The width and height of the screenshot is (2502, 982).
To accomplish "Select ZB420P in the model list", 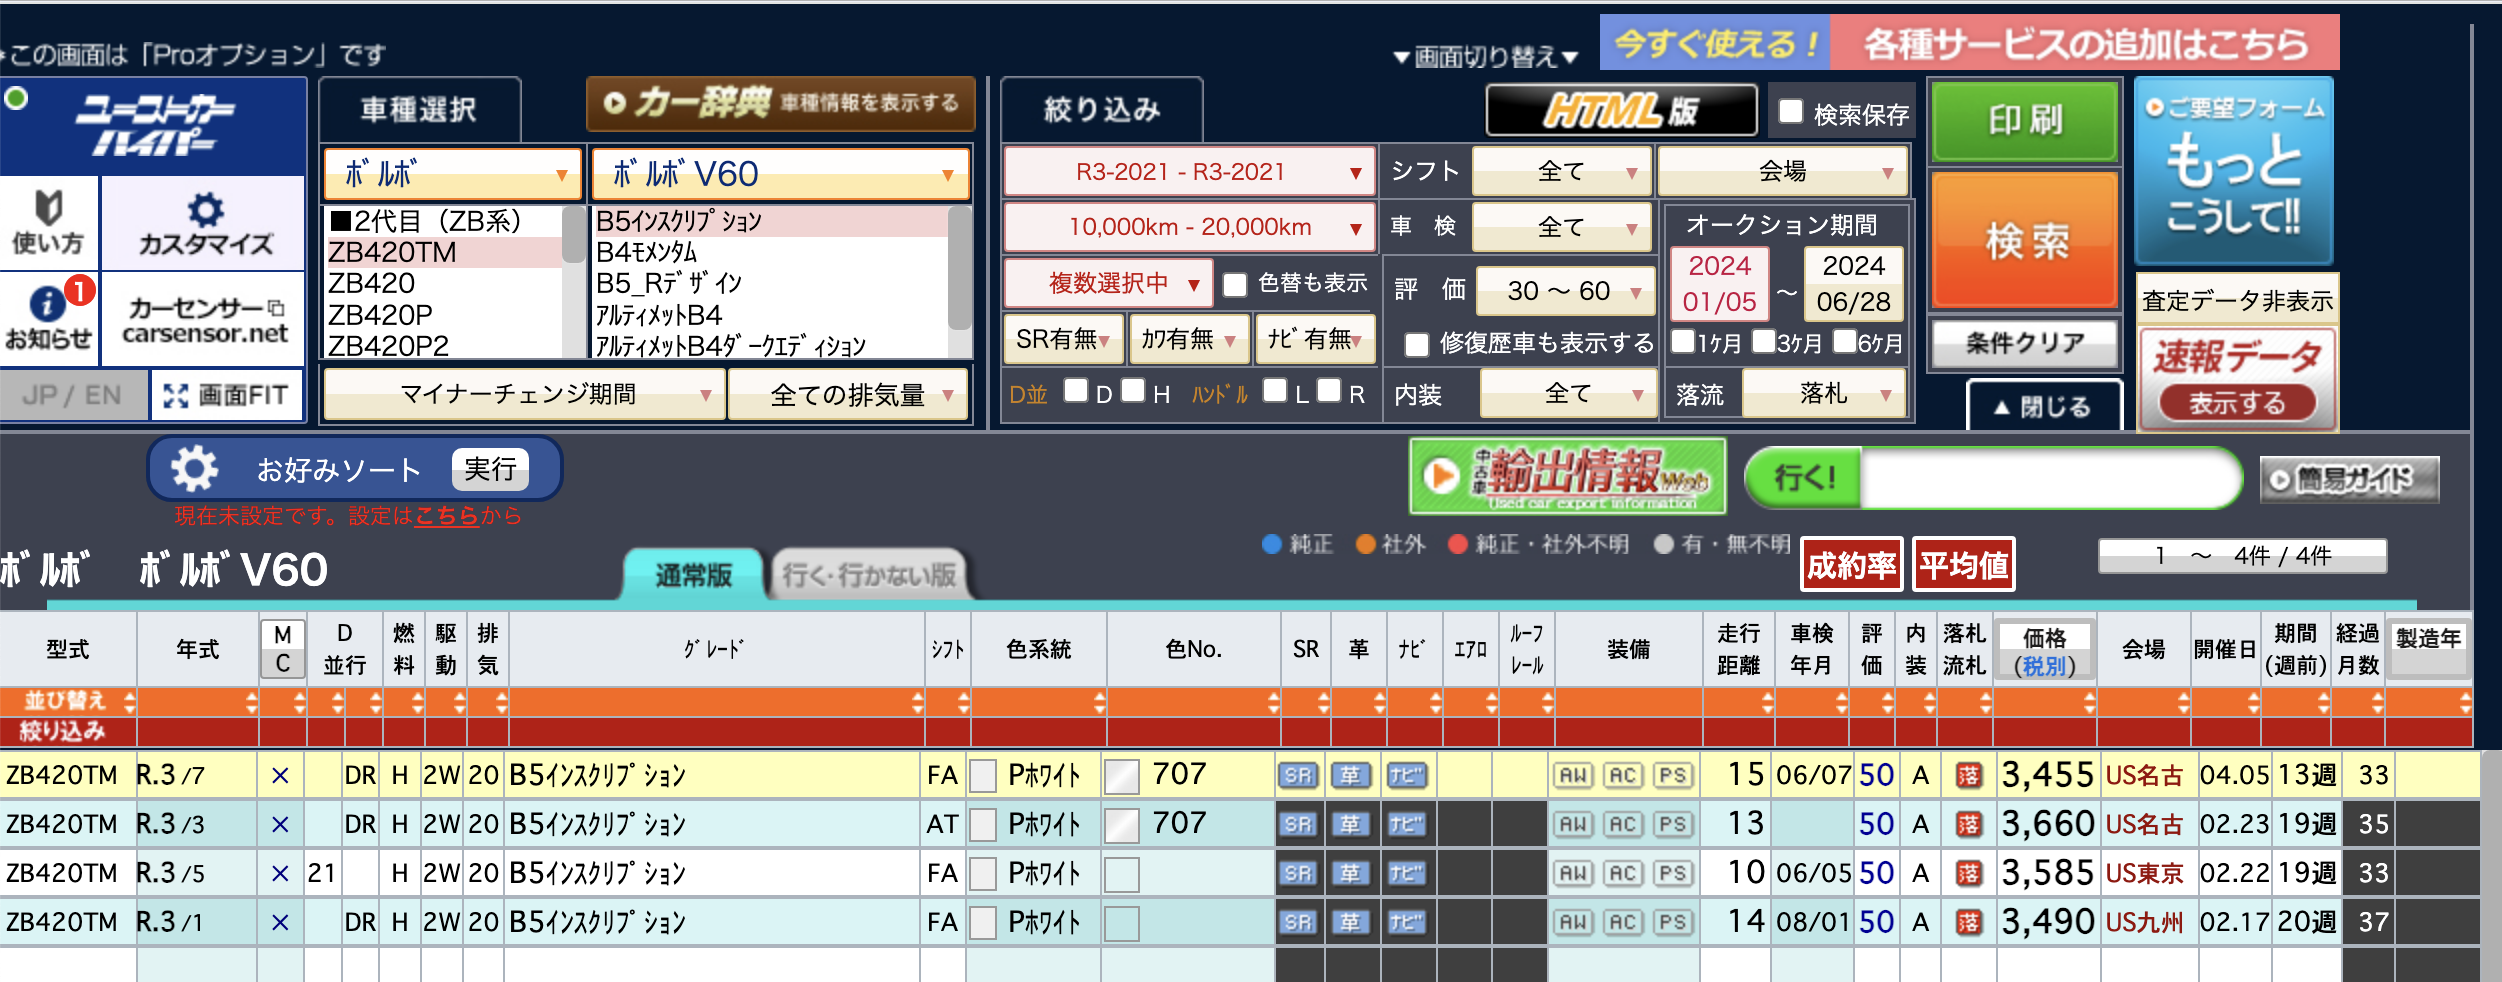I will [443, 315].
